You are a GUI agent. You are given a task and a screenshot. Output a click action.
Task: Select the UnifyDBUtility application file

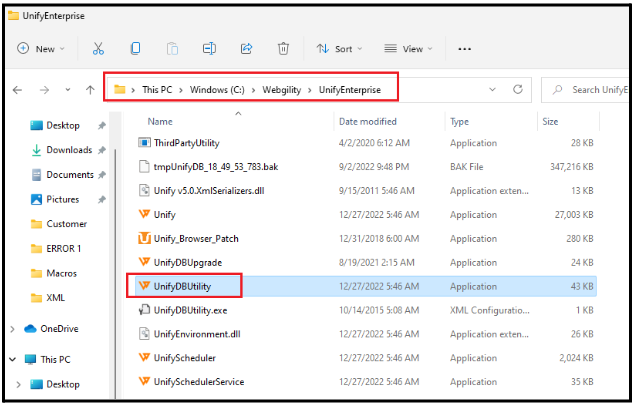click(183, 286)
